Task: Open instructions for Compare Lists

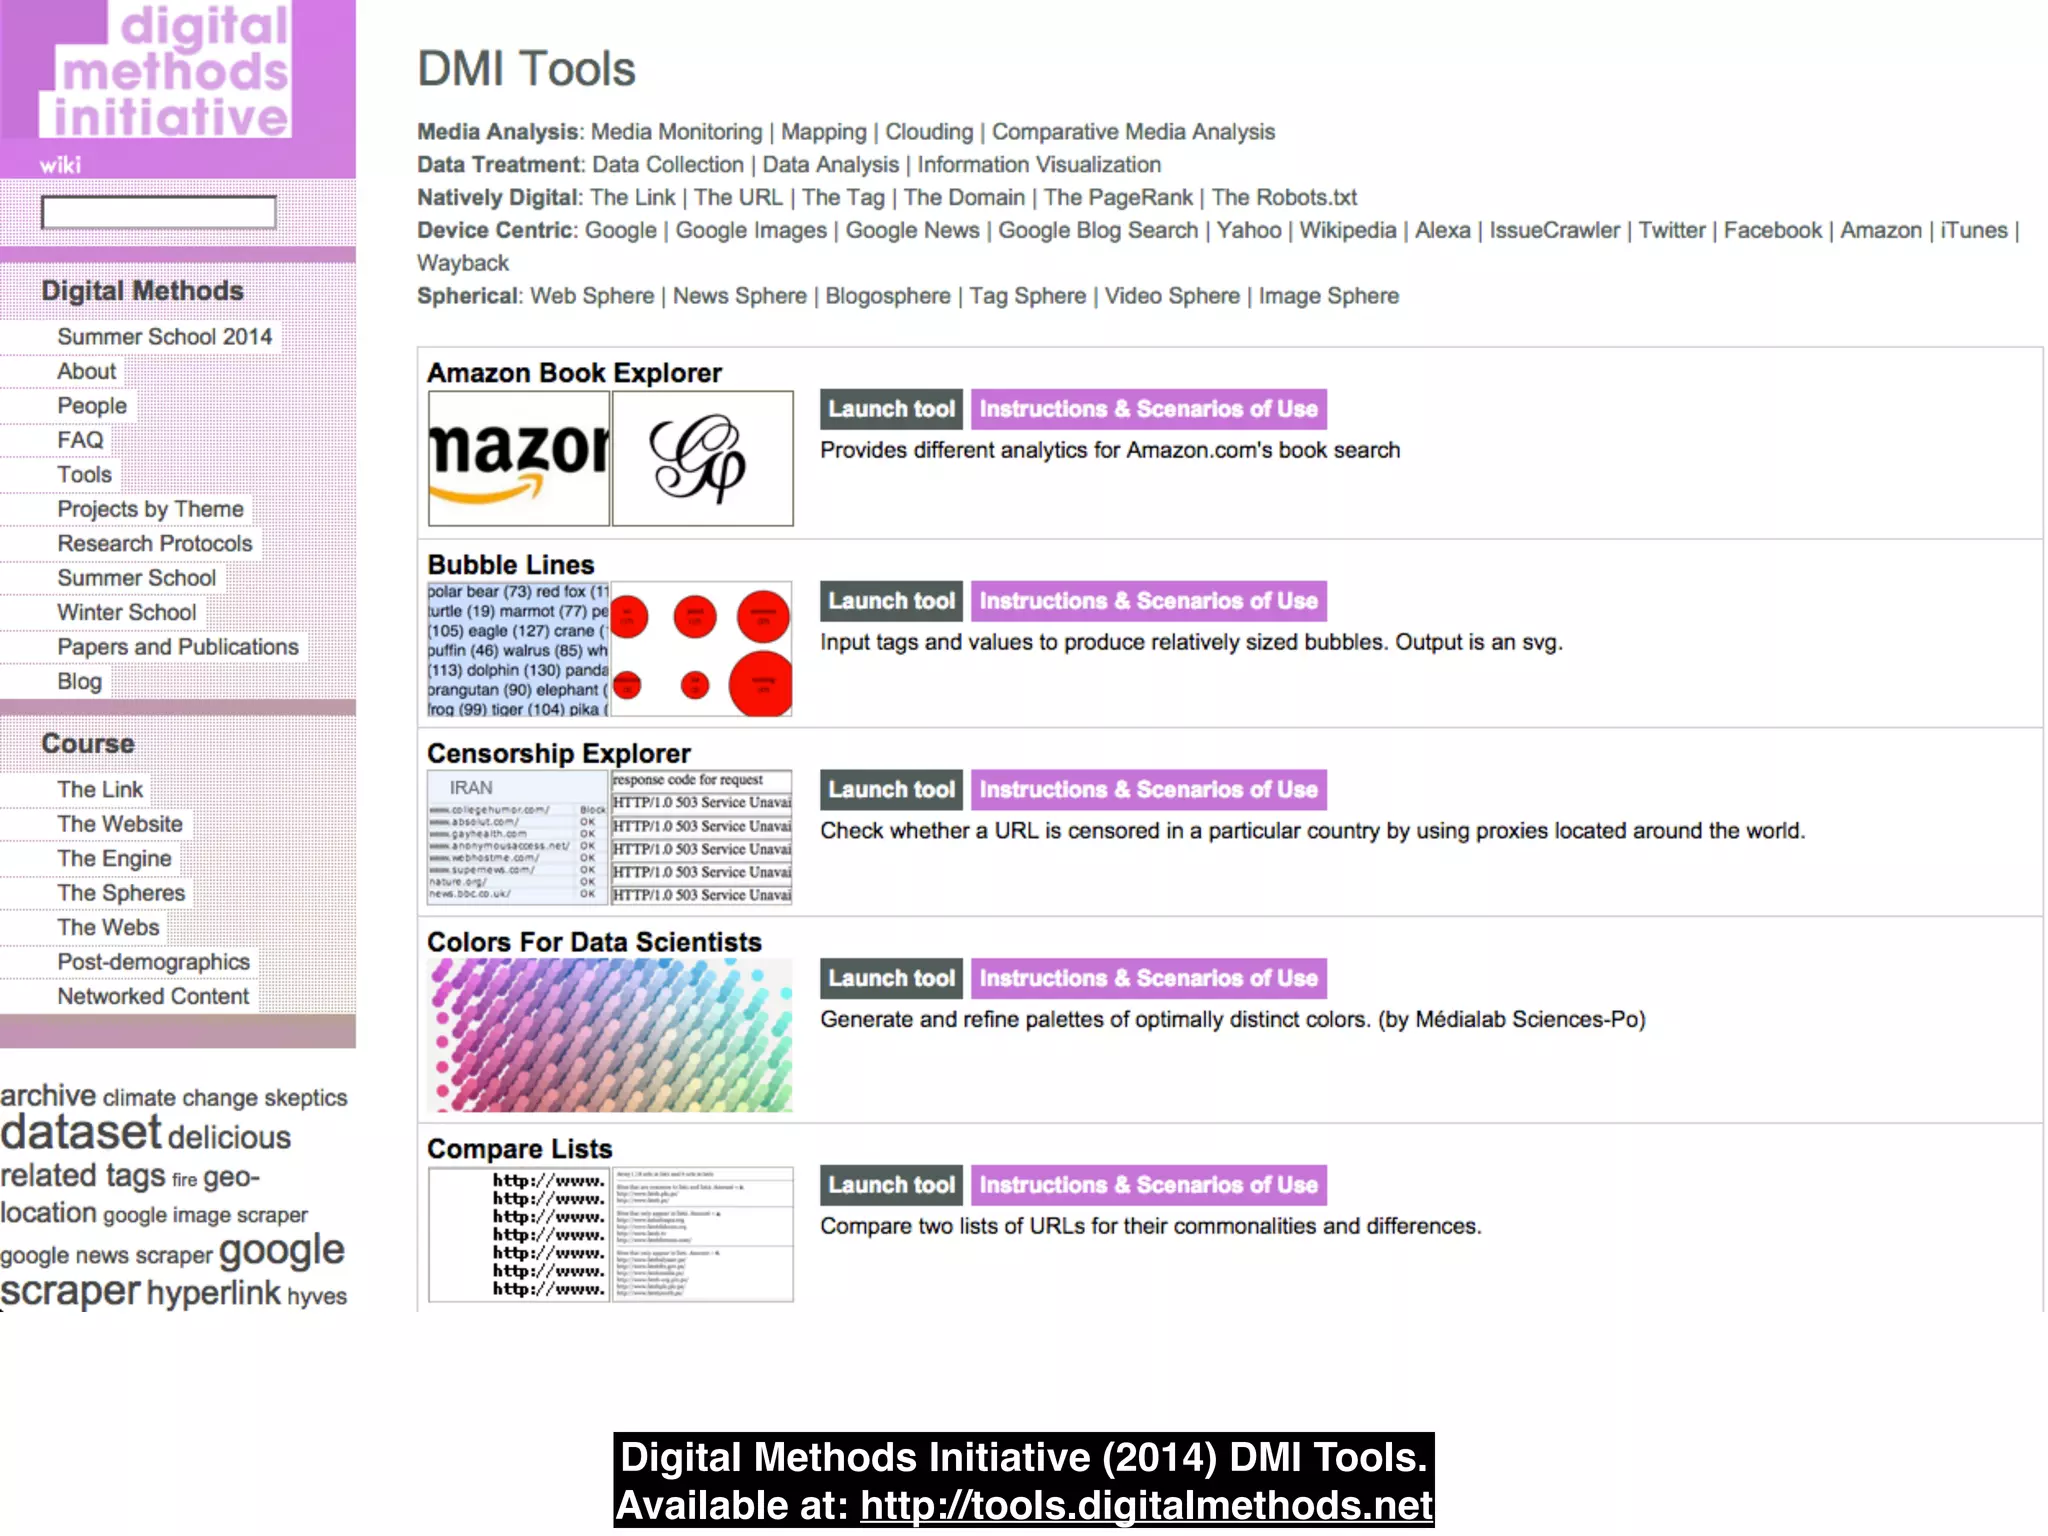Action: [1148, 1185]
